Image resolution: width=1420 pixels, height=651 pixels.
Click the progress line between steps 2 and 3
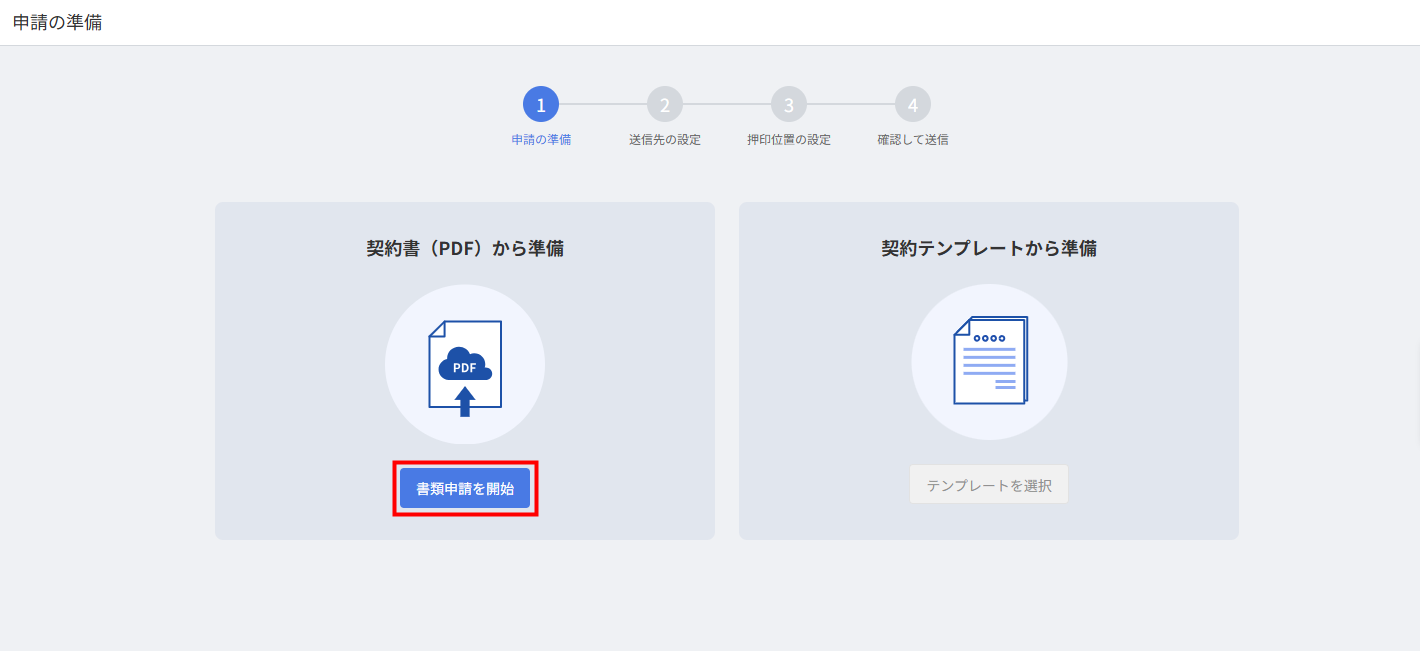point(727,104)
